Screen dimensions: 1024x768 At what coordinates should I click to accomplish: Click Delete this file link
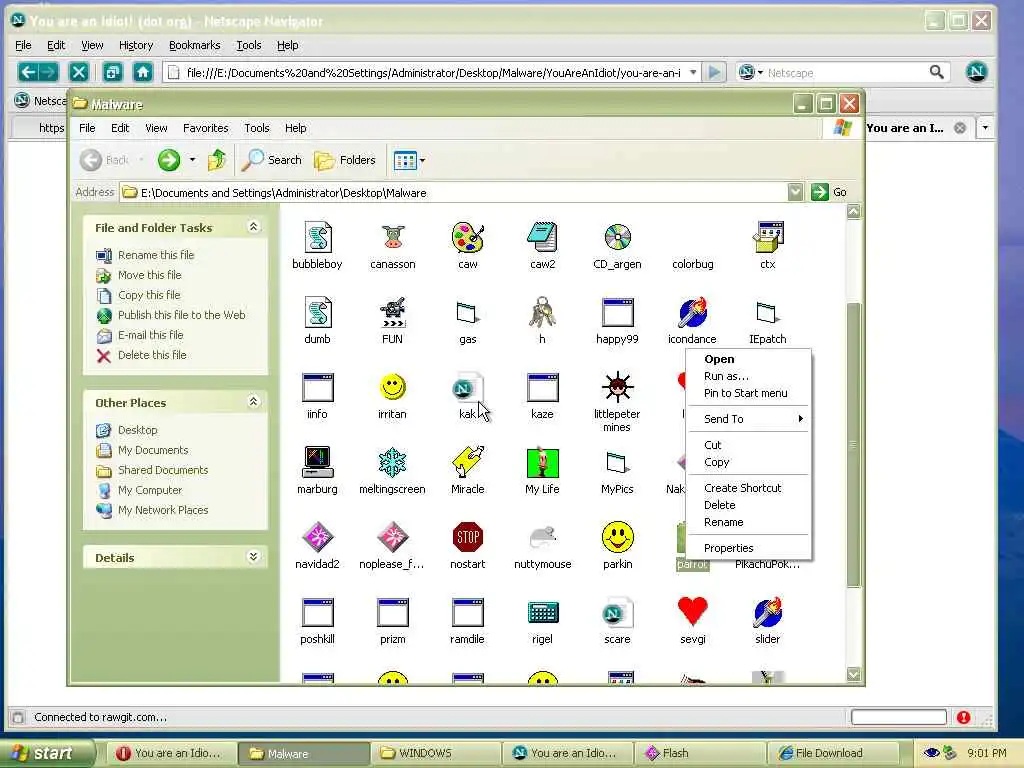[x=152, y=355]
